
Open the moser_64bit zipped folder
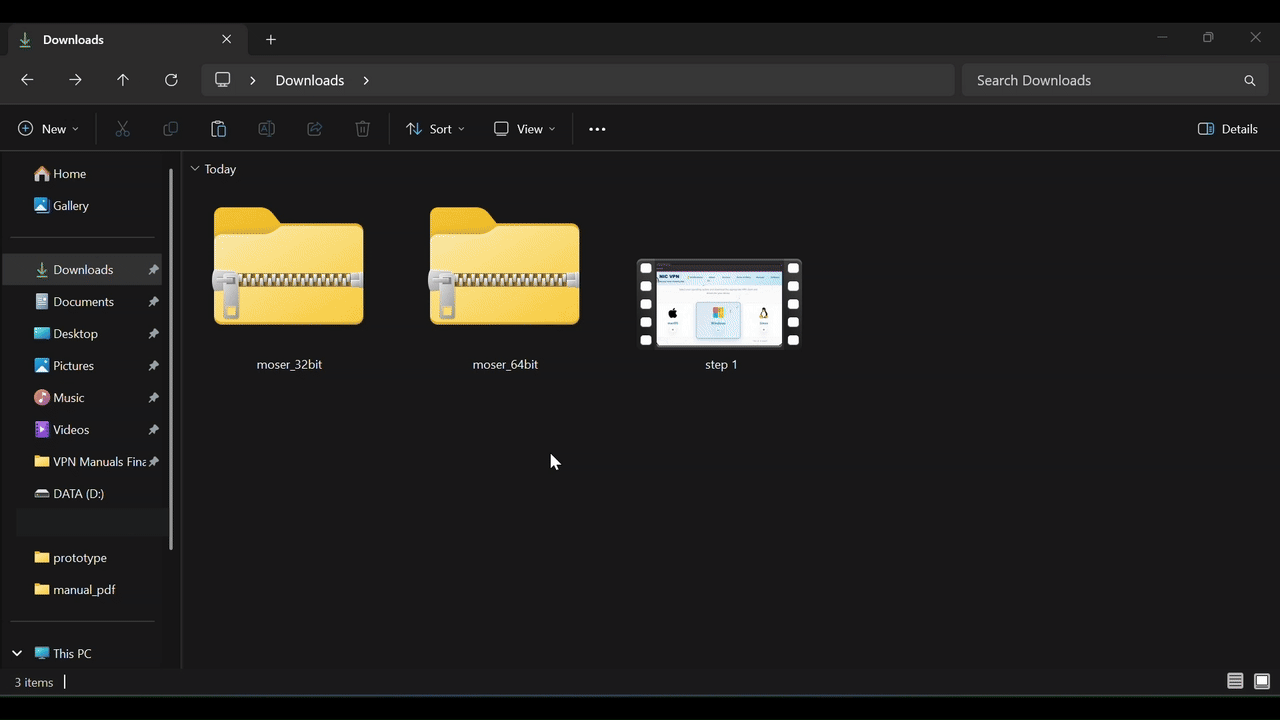(504, 267)
